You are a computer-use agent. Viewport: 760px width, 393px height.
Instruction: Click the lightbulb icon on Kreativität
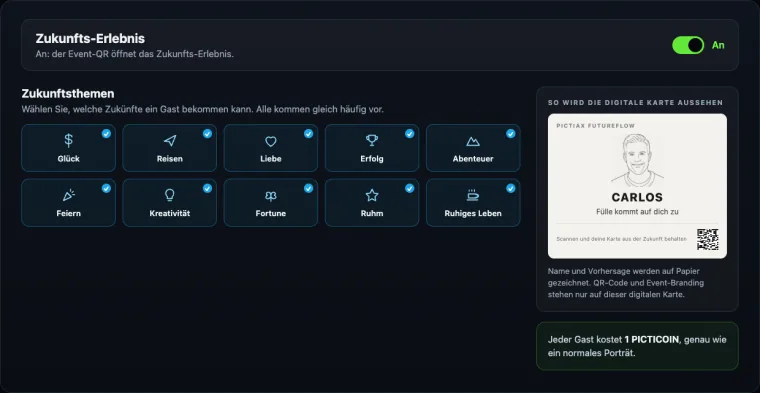pos(169,195)
